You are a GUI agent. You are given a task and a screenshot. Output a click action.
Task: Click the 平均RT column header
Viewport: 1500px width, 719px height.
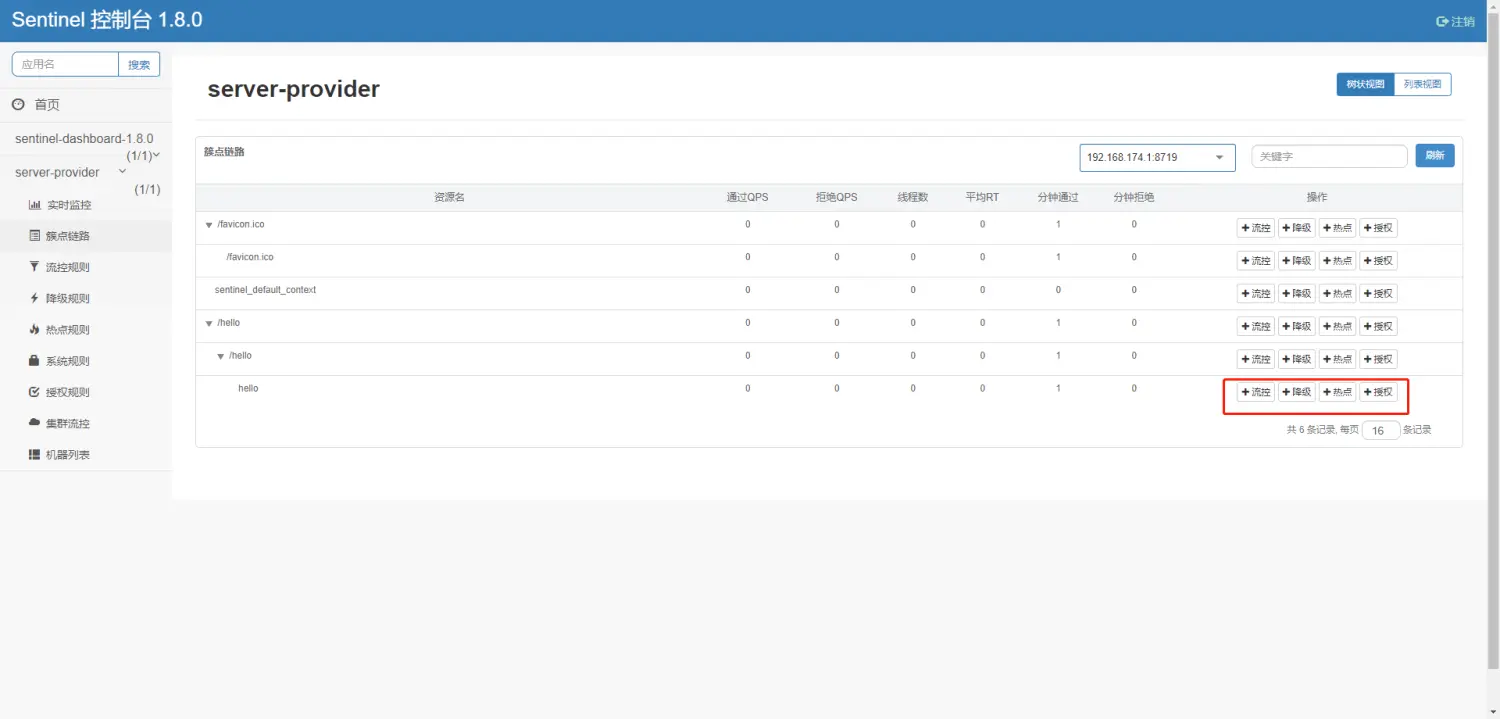(x=982, y=197)
